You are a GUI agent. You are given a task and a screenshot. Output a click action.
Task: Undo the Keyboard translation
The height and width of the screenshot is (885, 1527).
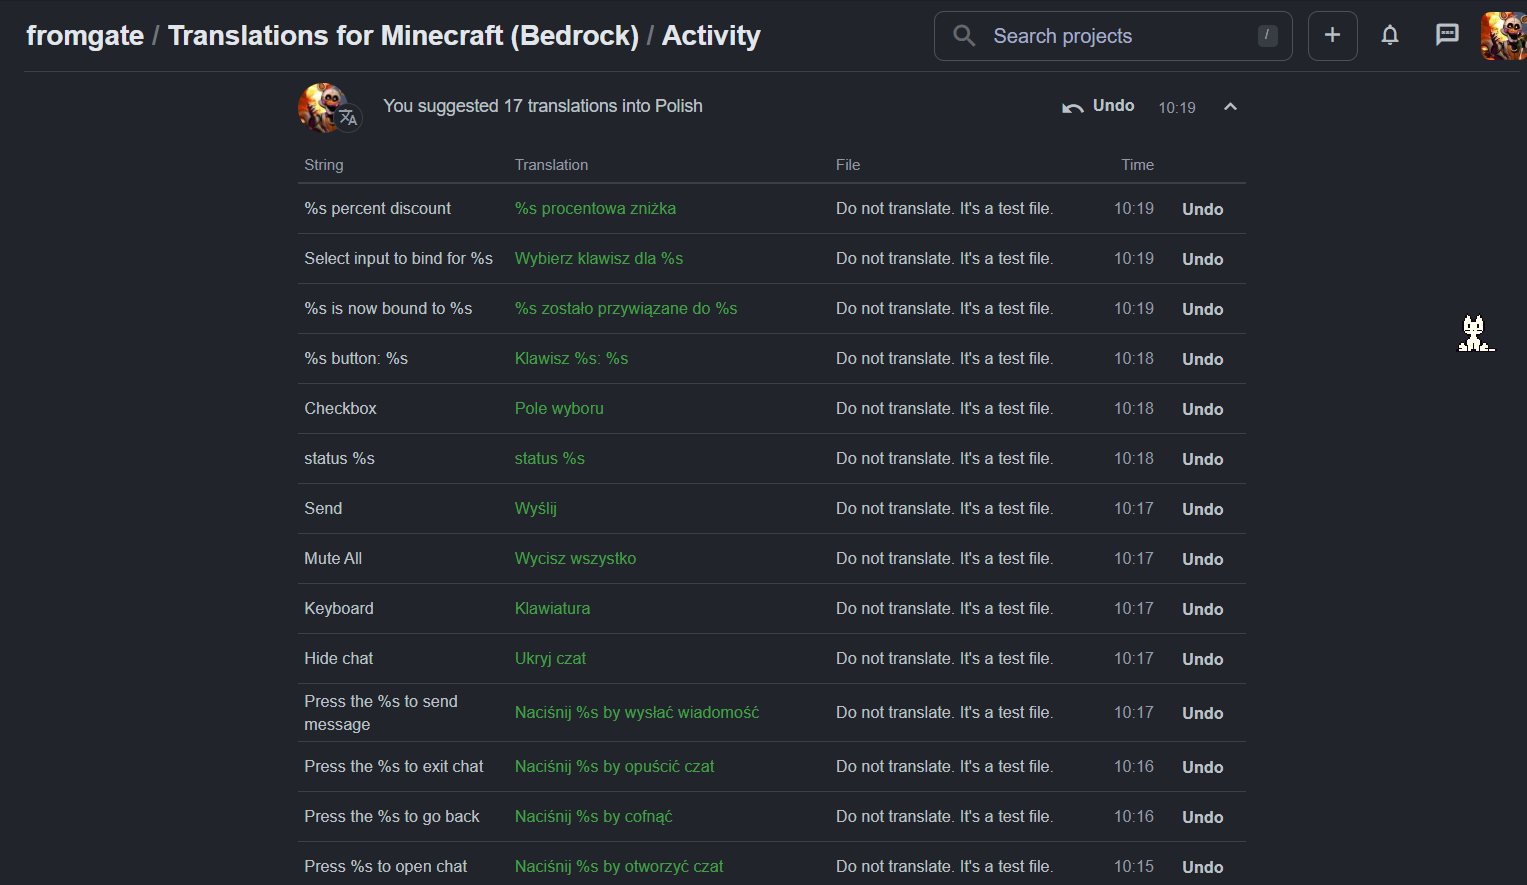click(1202, 609)
